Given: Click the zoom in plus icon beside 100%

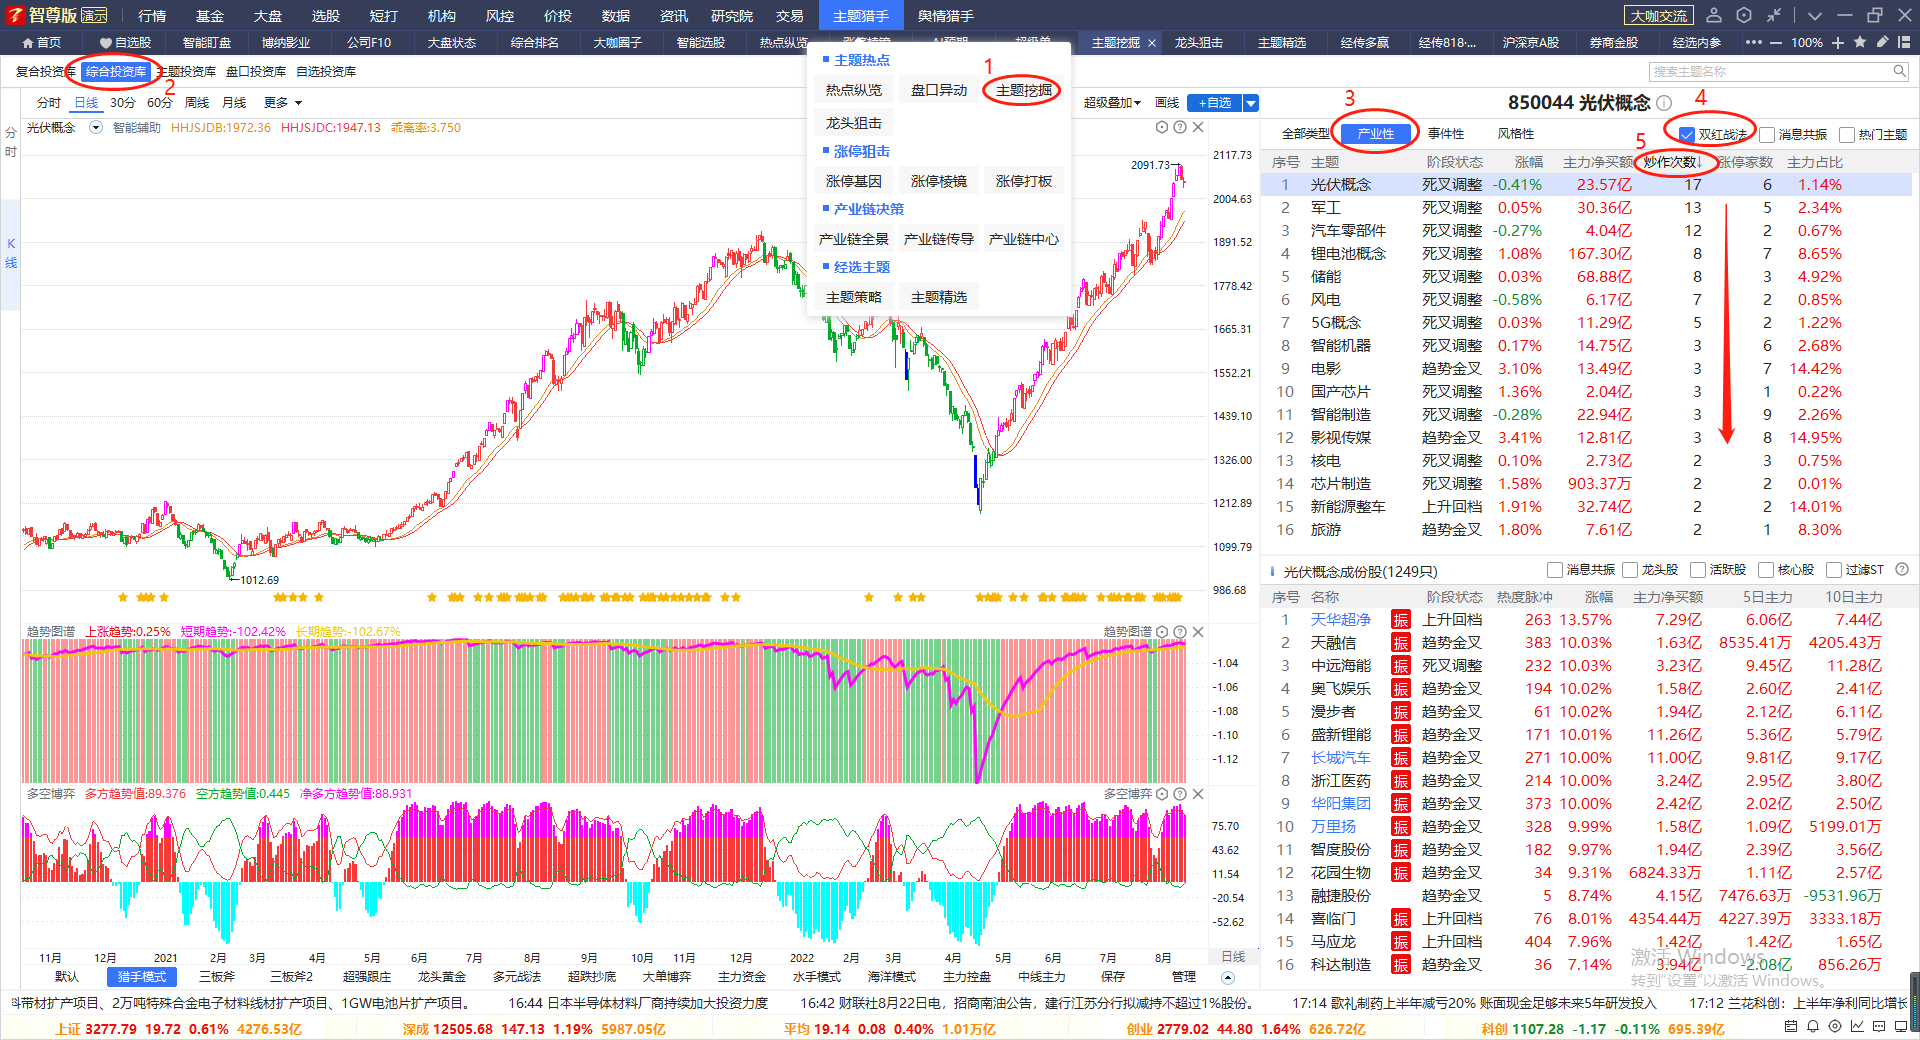Looking at the screenshot, I should pos(1838,43).
